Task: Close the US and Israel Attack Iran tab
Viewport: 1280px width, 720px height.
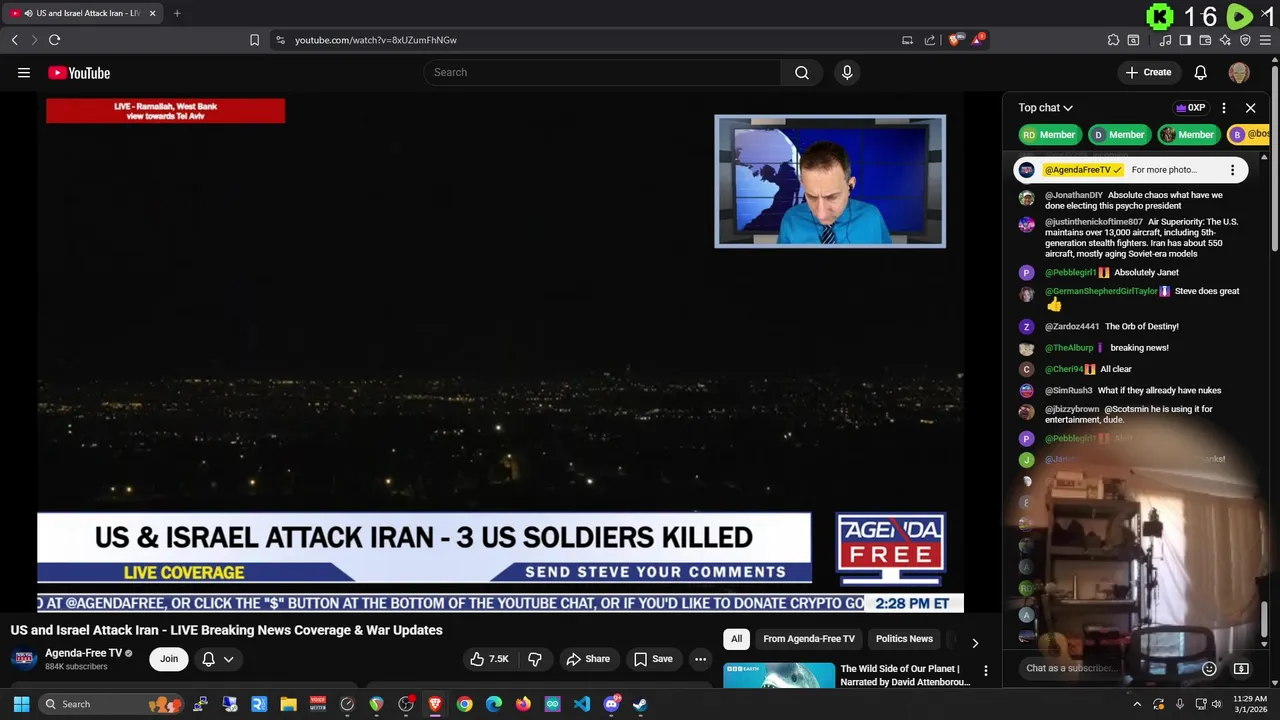Action: coord(152,13)
